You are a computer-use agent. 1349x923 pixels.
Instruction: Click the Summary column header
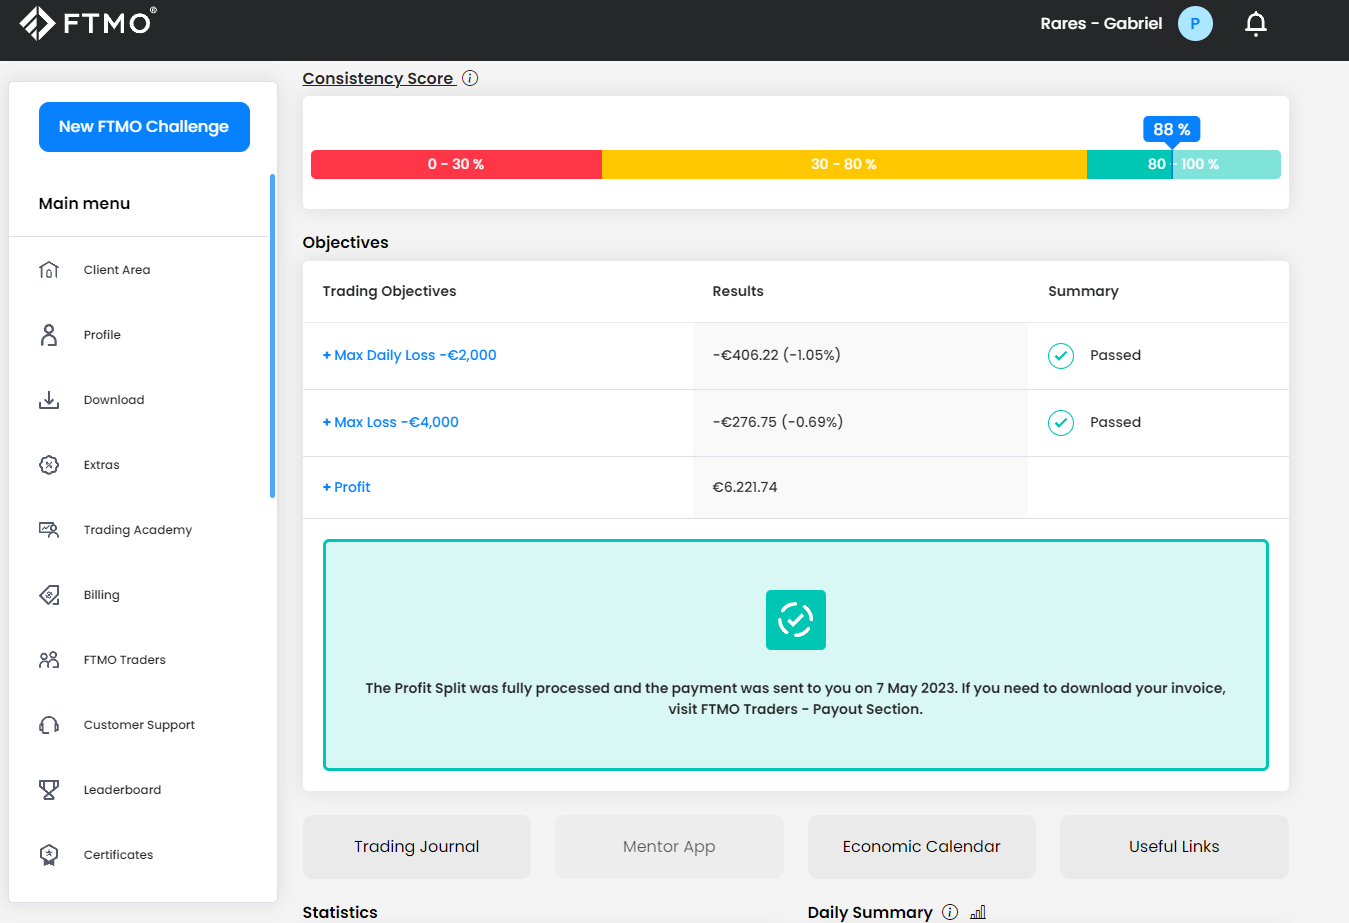[1083, 291]
